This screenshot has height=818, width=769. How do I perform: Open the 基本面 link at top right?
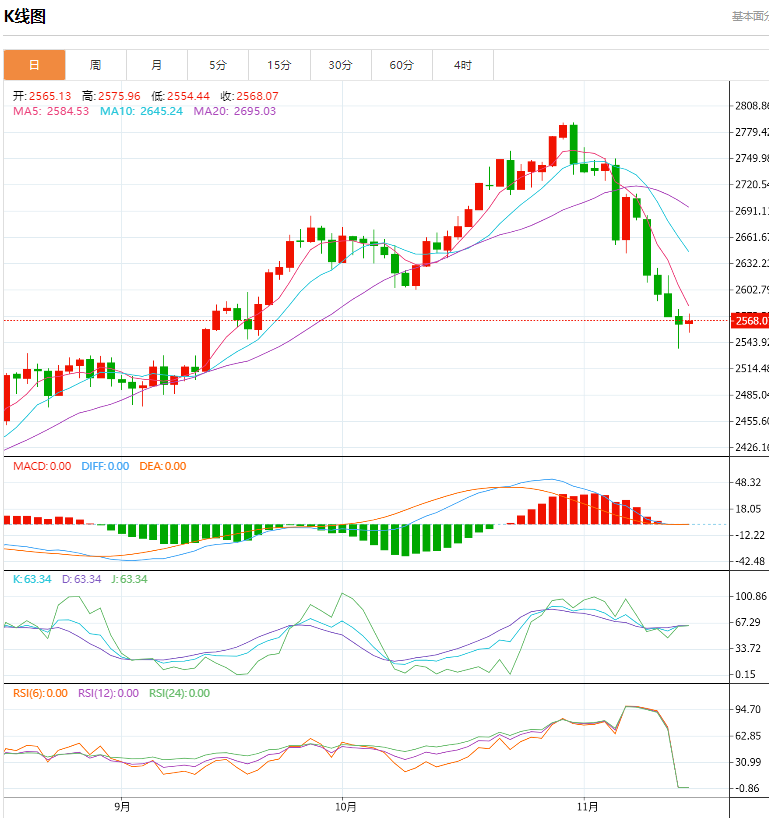tap(749, 16)
